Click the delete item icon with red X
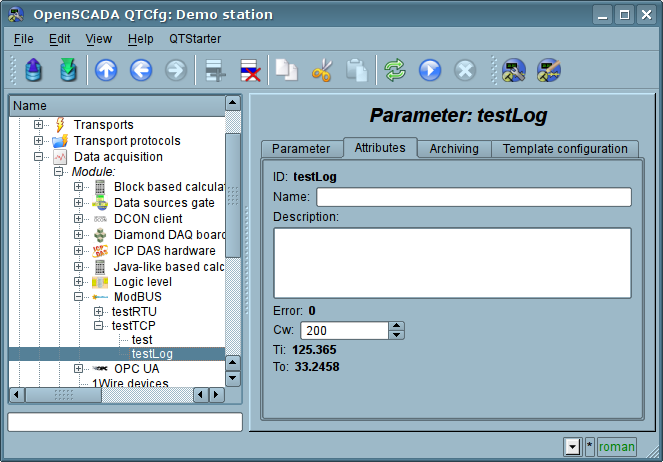 pos(248,70)
